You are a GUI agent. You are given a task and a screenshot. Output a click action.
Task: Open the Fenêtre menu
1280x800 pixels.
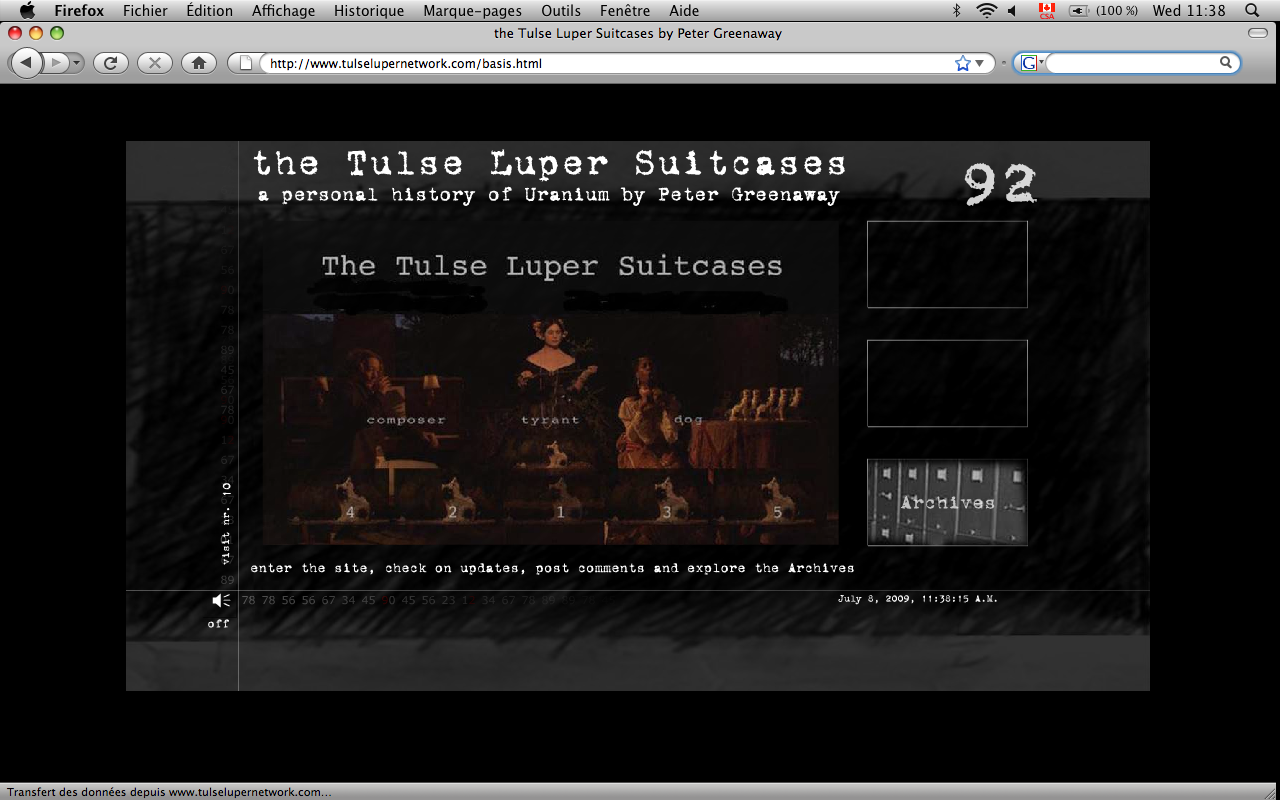tap(625, 11)
